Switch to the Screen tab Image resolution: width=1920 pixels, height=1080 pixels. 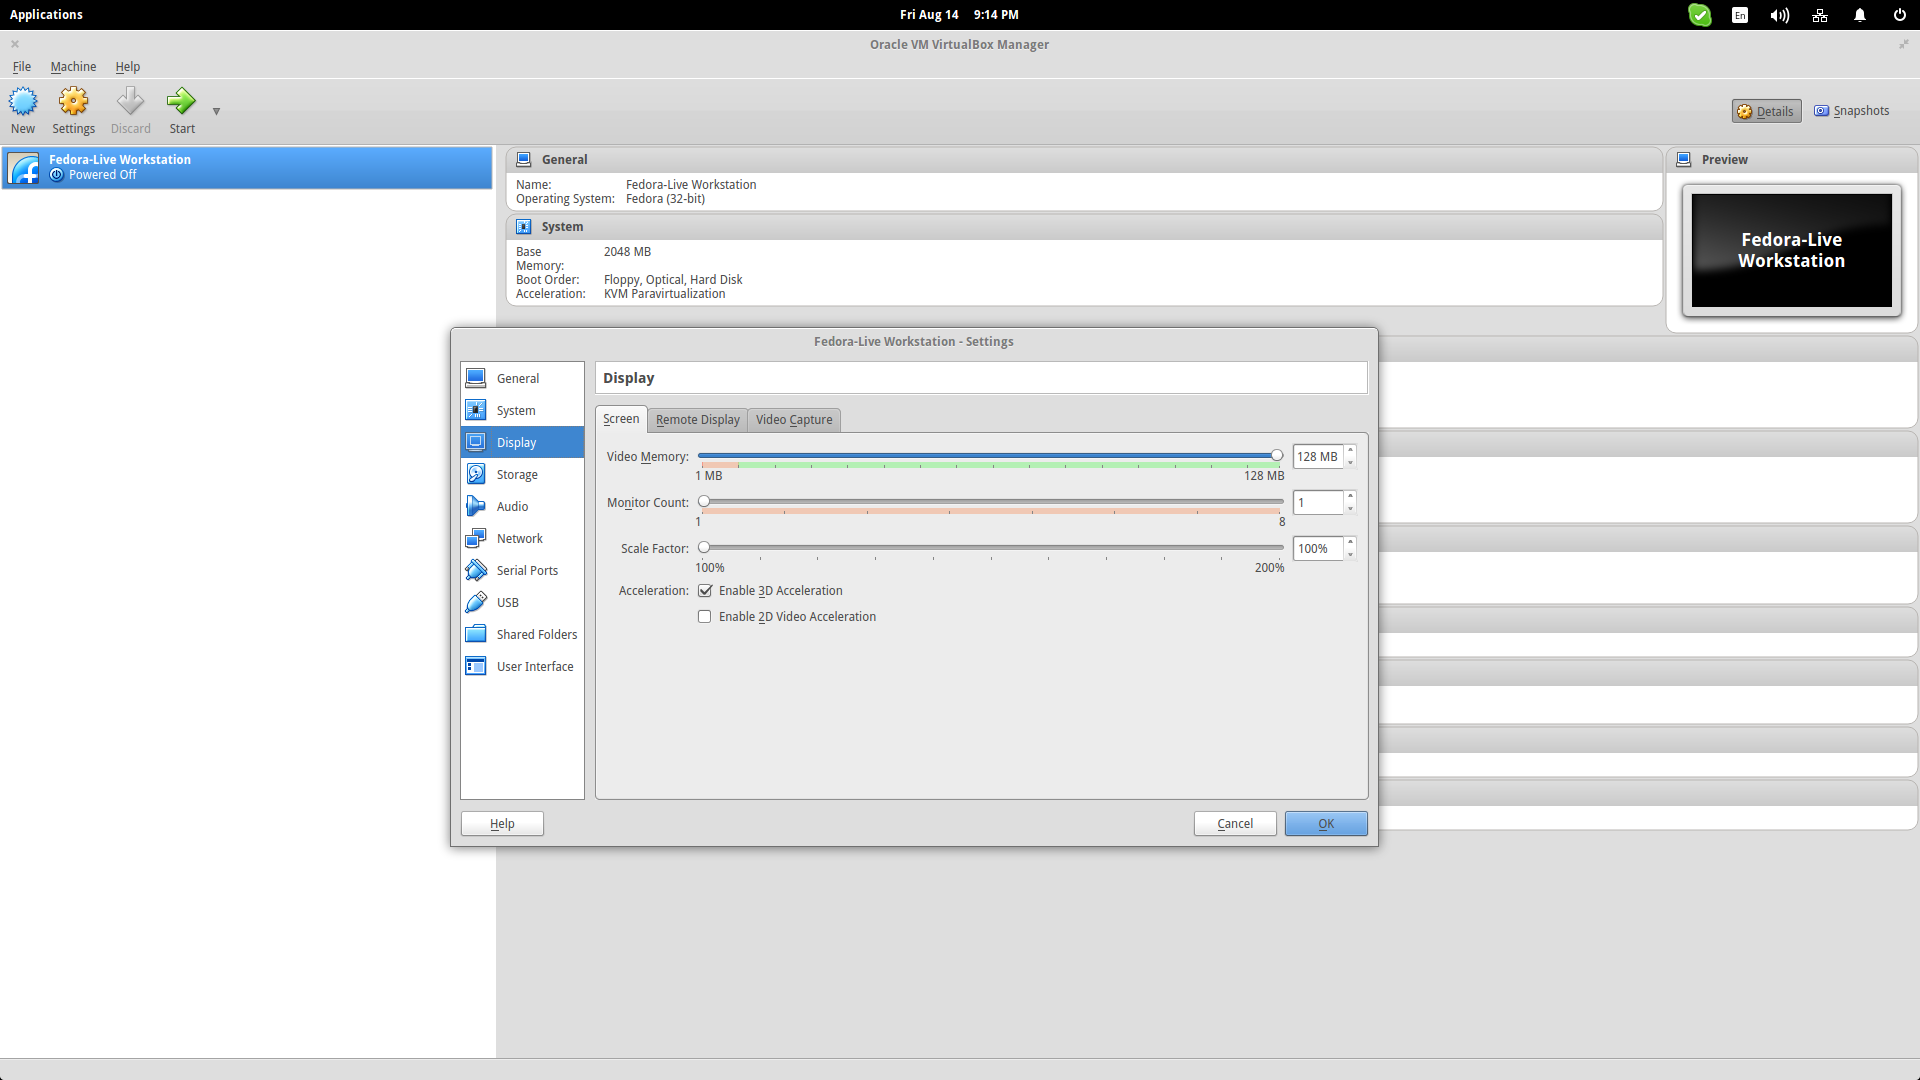[x=621, y=419]
